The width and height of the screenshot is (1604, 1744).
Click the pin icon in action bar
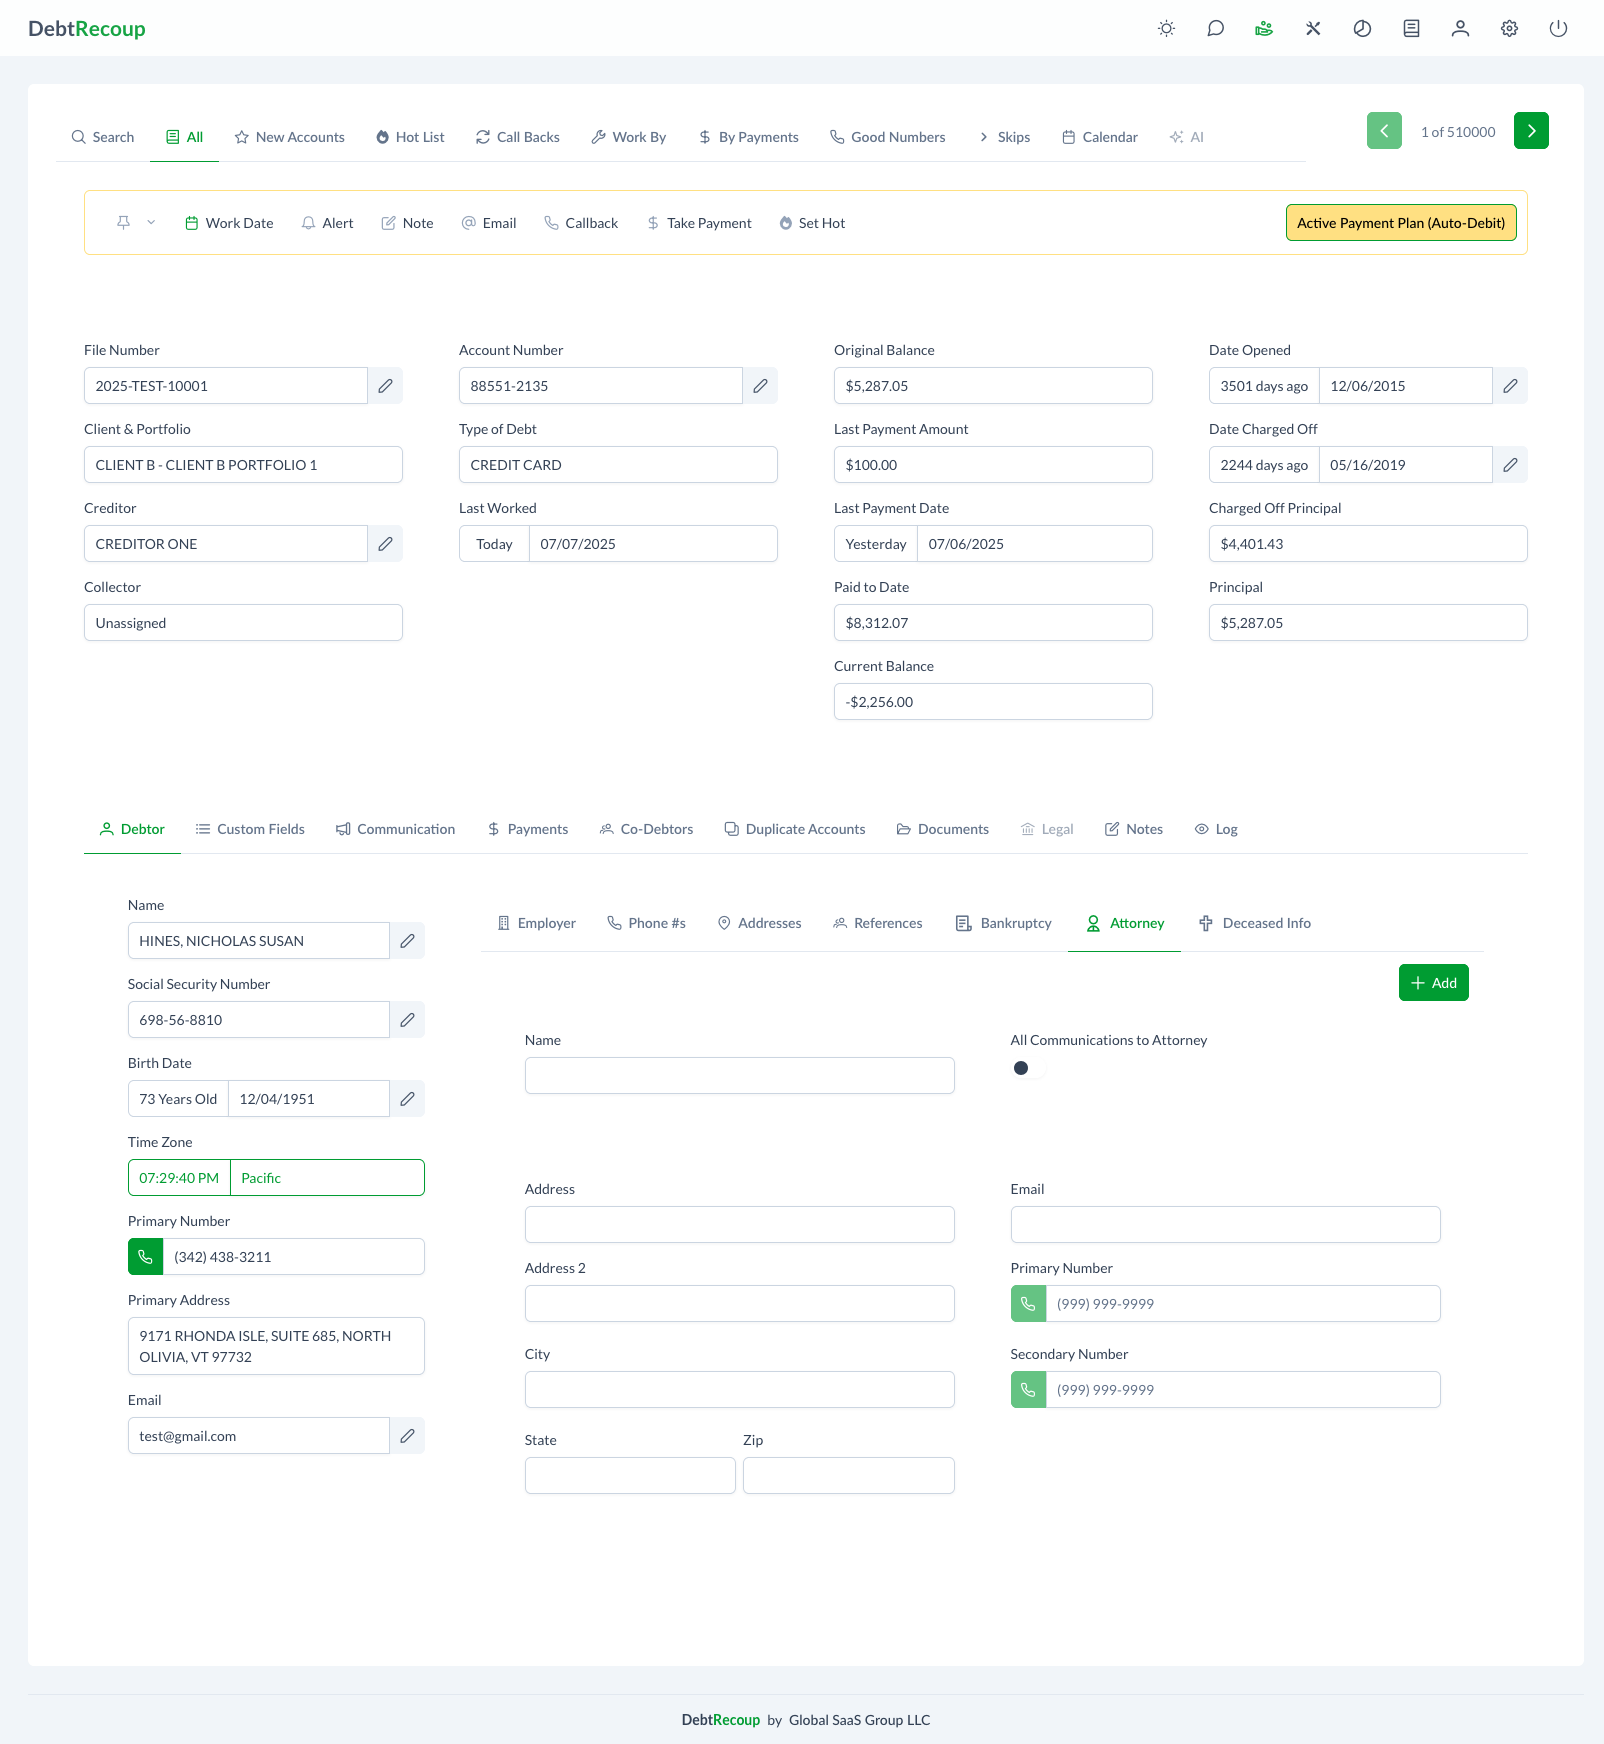click(124, 223)
